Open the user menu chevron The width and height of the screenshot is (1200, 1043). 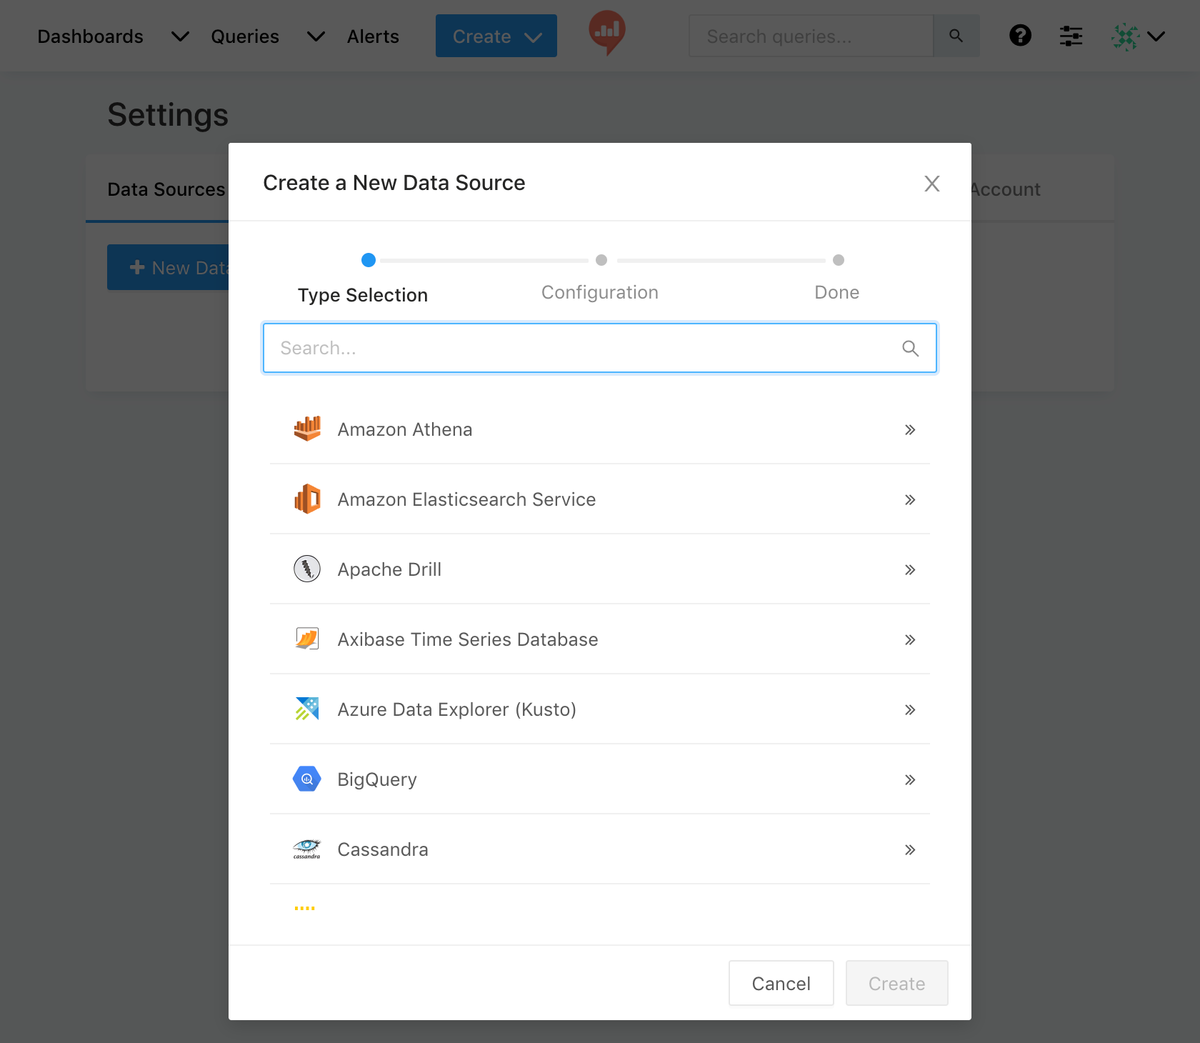[x=1156, y=36]
